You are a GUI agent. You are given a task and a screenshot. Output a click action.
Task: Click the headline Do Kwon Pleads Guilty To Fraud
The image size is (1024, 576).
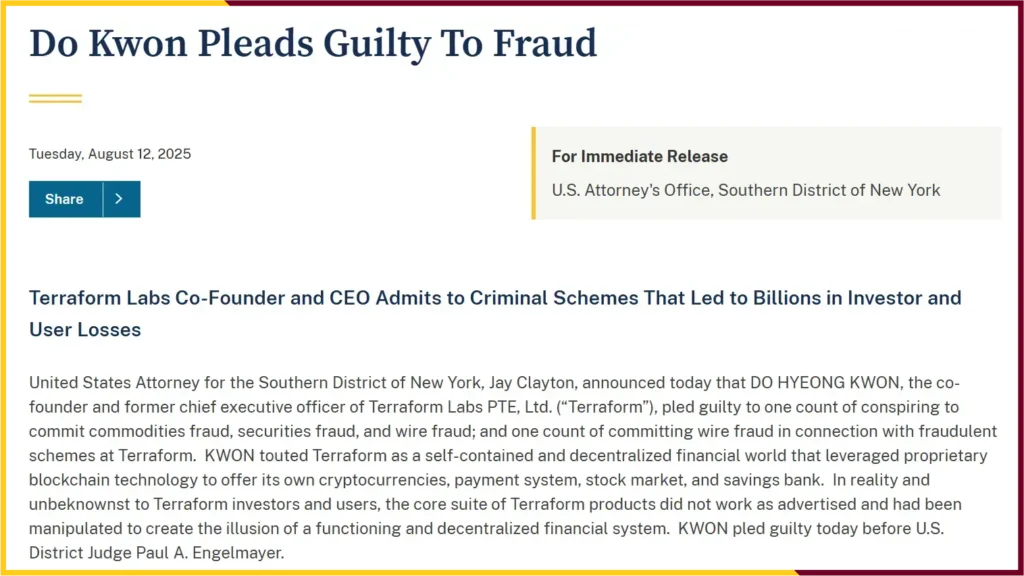313,44
